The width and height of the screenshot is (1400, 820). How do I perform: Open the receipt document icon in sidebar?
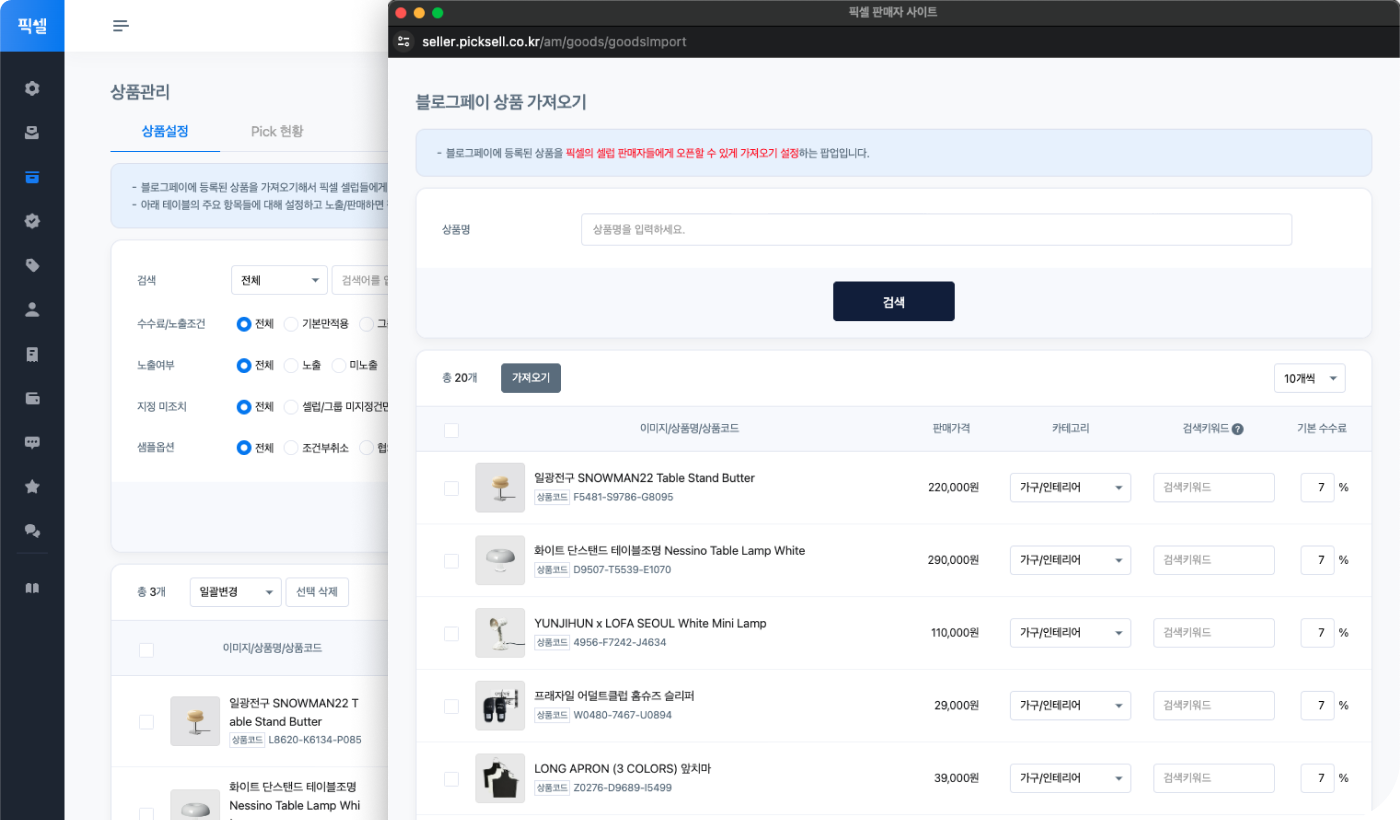click(x=32, y=354)
